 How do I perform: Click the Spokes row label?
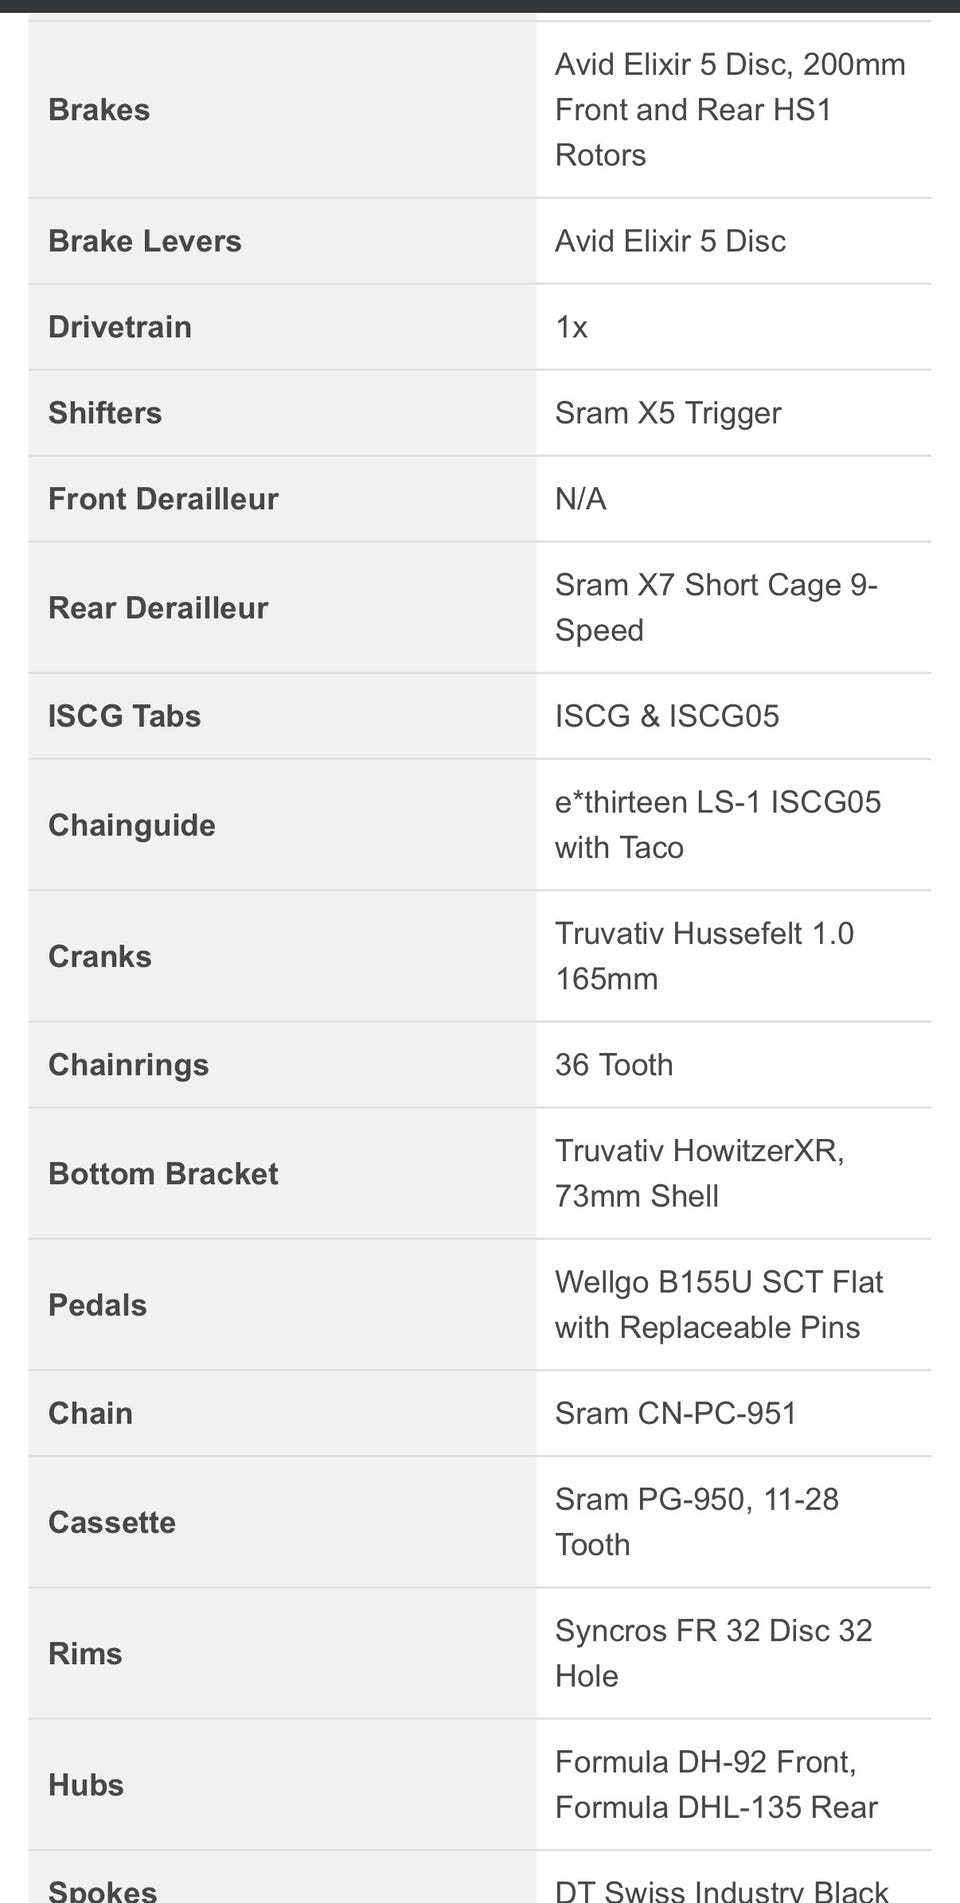click(x=102, y=1889)
